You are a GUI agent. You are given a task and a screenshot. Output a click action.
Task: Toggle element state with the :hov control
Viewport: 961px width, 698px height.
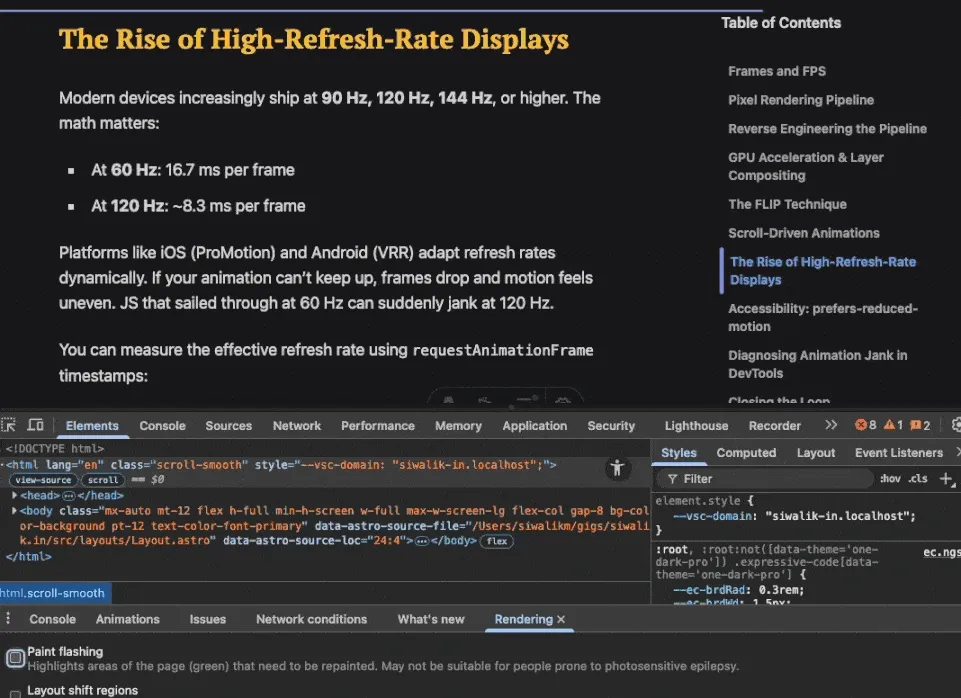(890, 479)
